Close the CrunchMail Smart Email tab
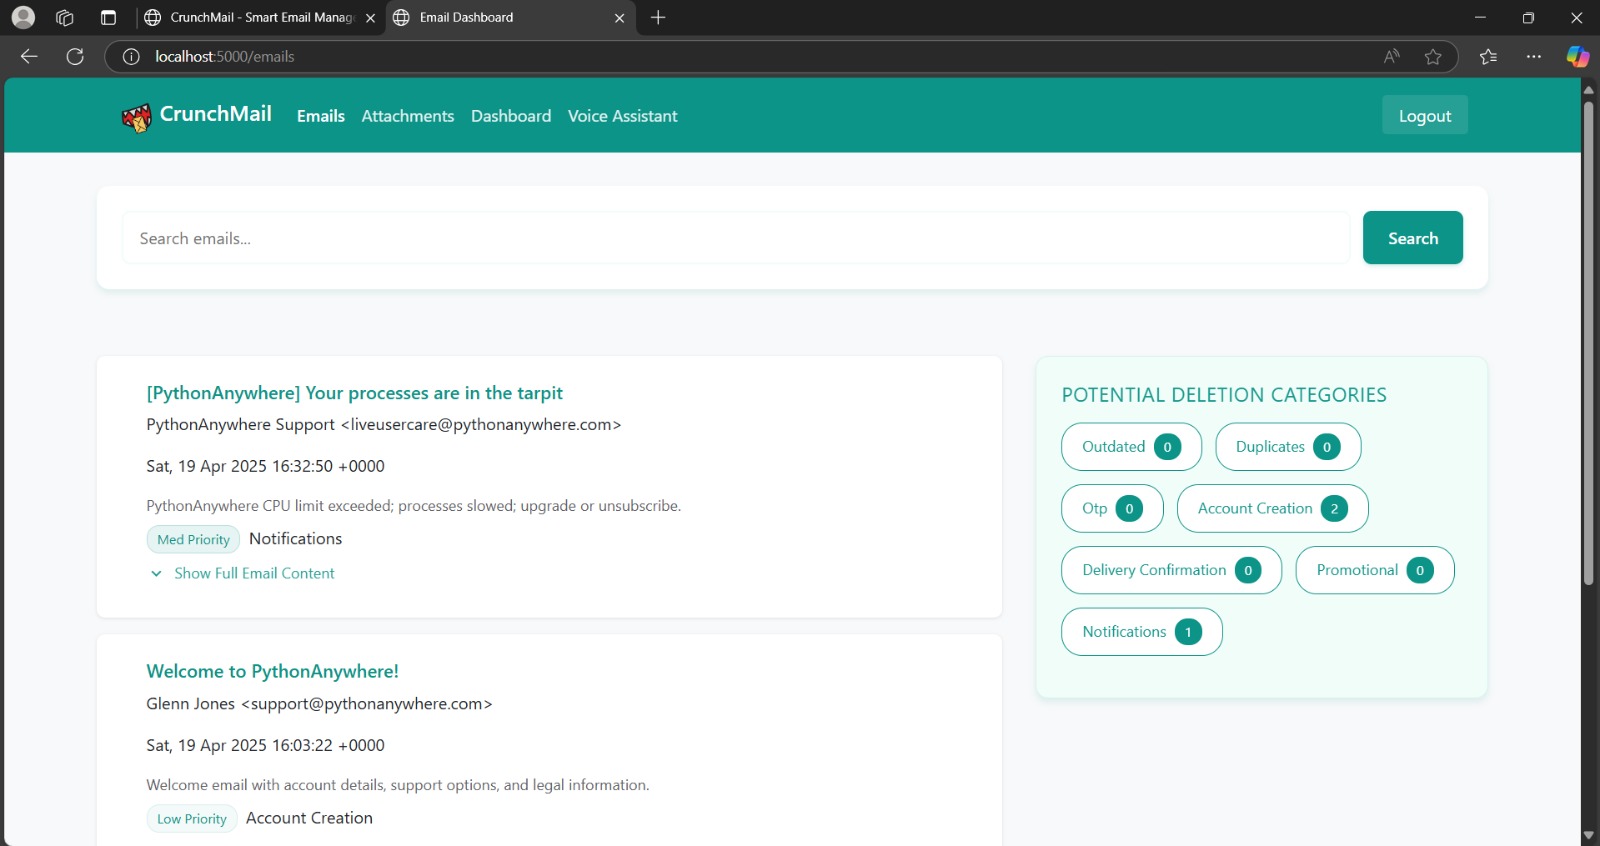The image size is (1600, 846). 370,18
